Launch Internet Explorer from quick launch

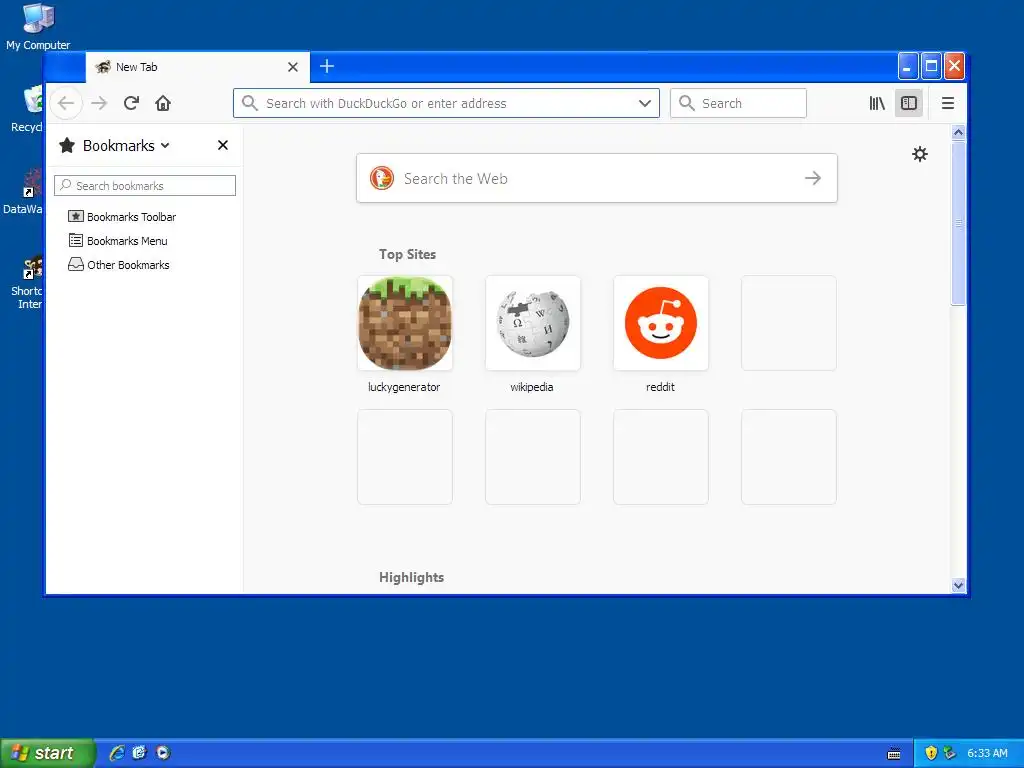[x=116, y=753]
